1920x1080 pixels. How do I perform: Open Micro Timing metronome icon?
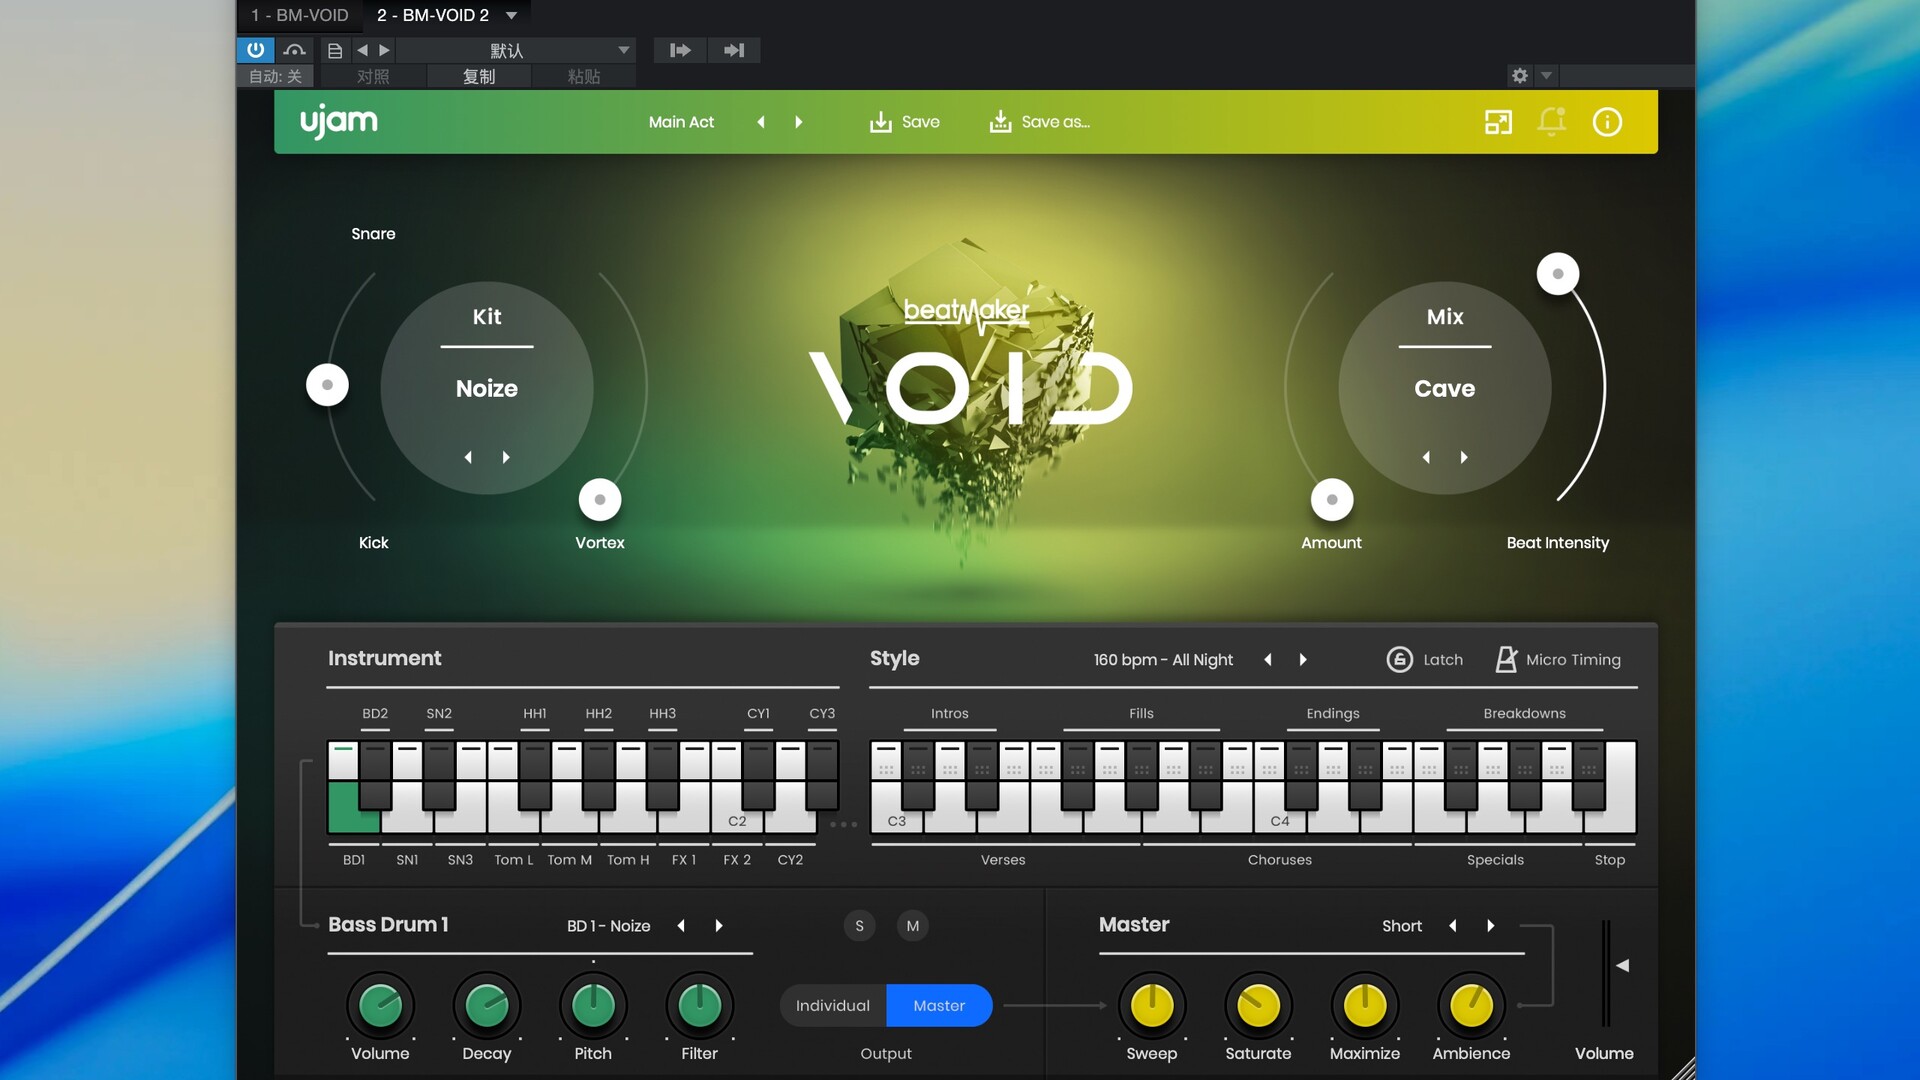pyautogui.click(x=1505, y=660)
